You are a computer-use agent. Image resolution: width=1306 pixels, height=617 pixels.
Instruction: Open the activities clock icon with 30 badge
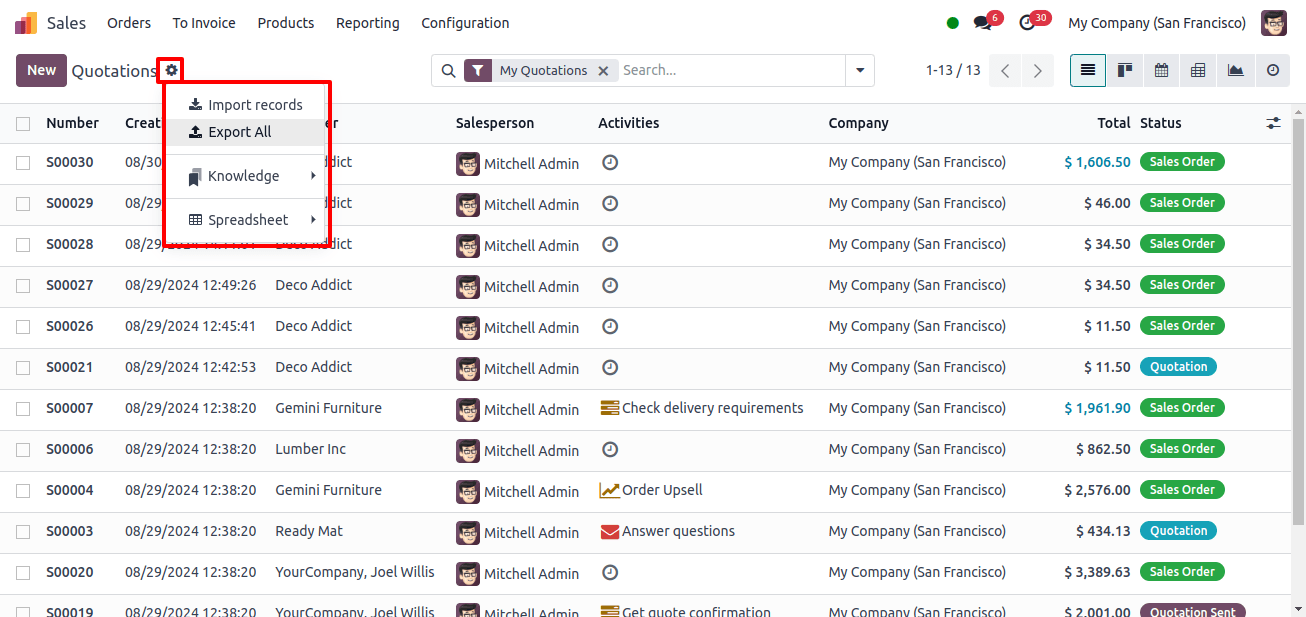1027,23
